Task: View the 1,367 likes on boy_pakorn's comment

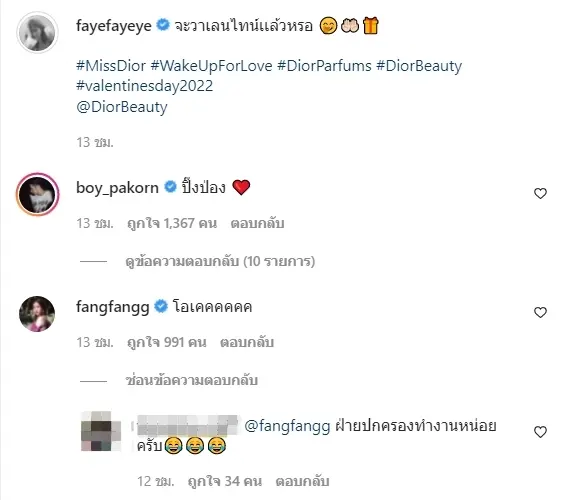Action: pos(172,223)
